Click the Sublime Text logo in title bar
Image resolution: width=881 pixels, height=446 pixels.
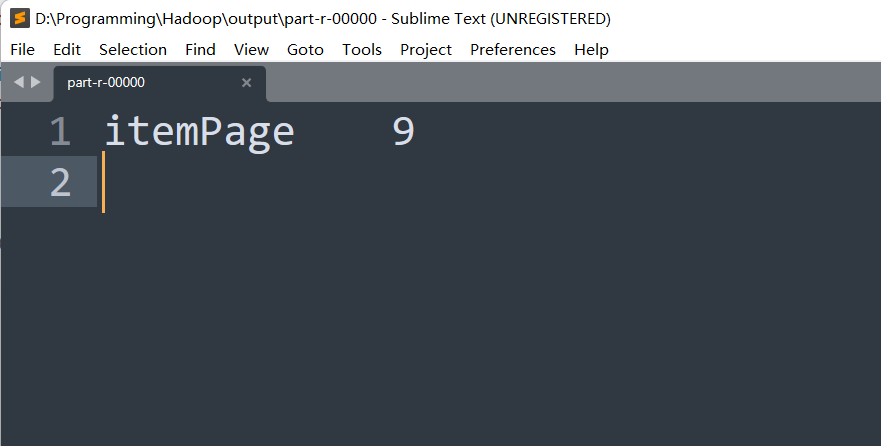[x=19, y=18]
